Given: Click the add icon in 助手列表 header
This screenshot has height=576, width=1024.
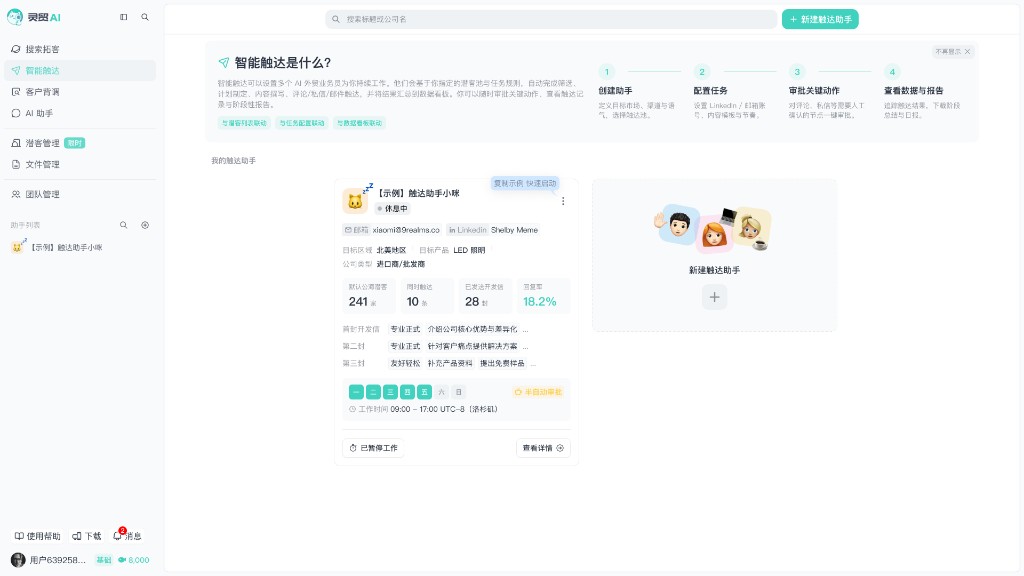Looking at the screenshot, I should [x=145, y=225].
